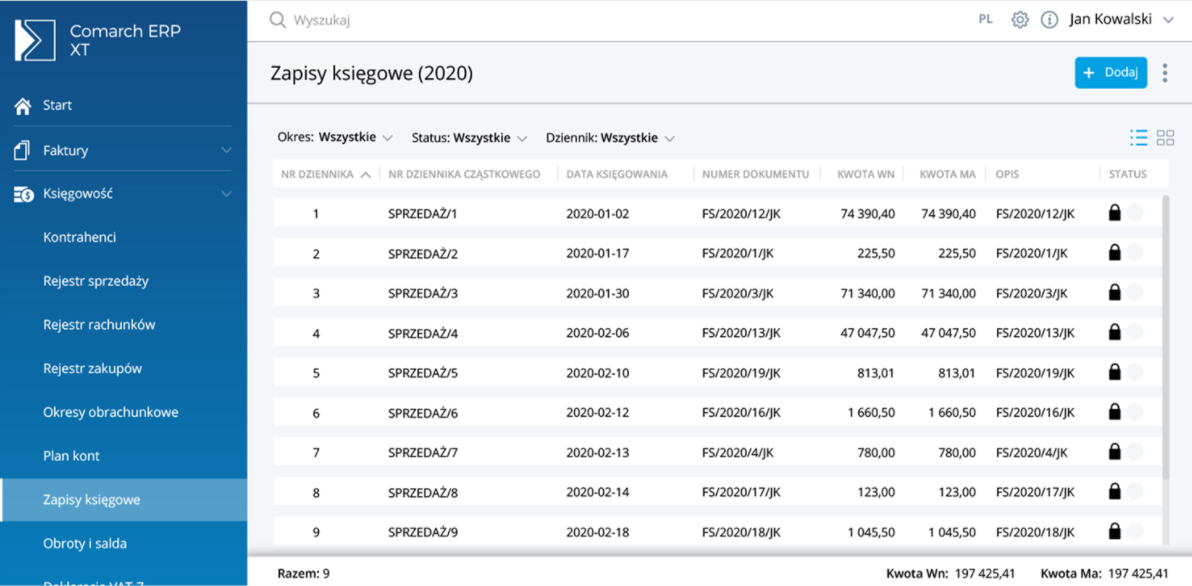The width and height of the screenshot is (1192, 586).
Task: Click the Start home icon
Action: pos(24,105)
